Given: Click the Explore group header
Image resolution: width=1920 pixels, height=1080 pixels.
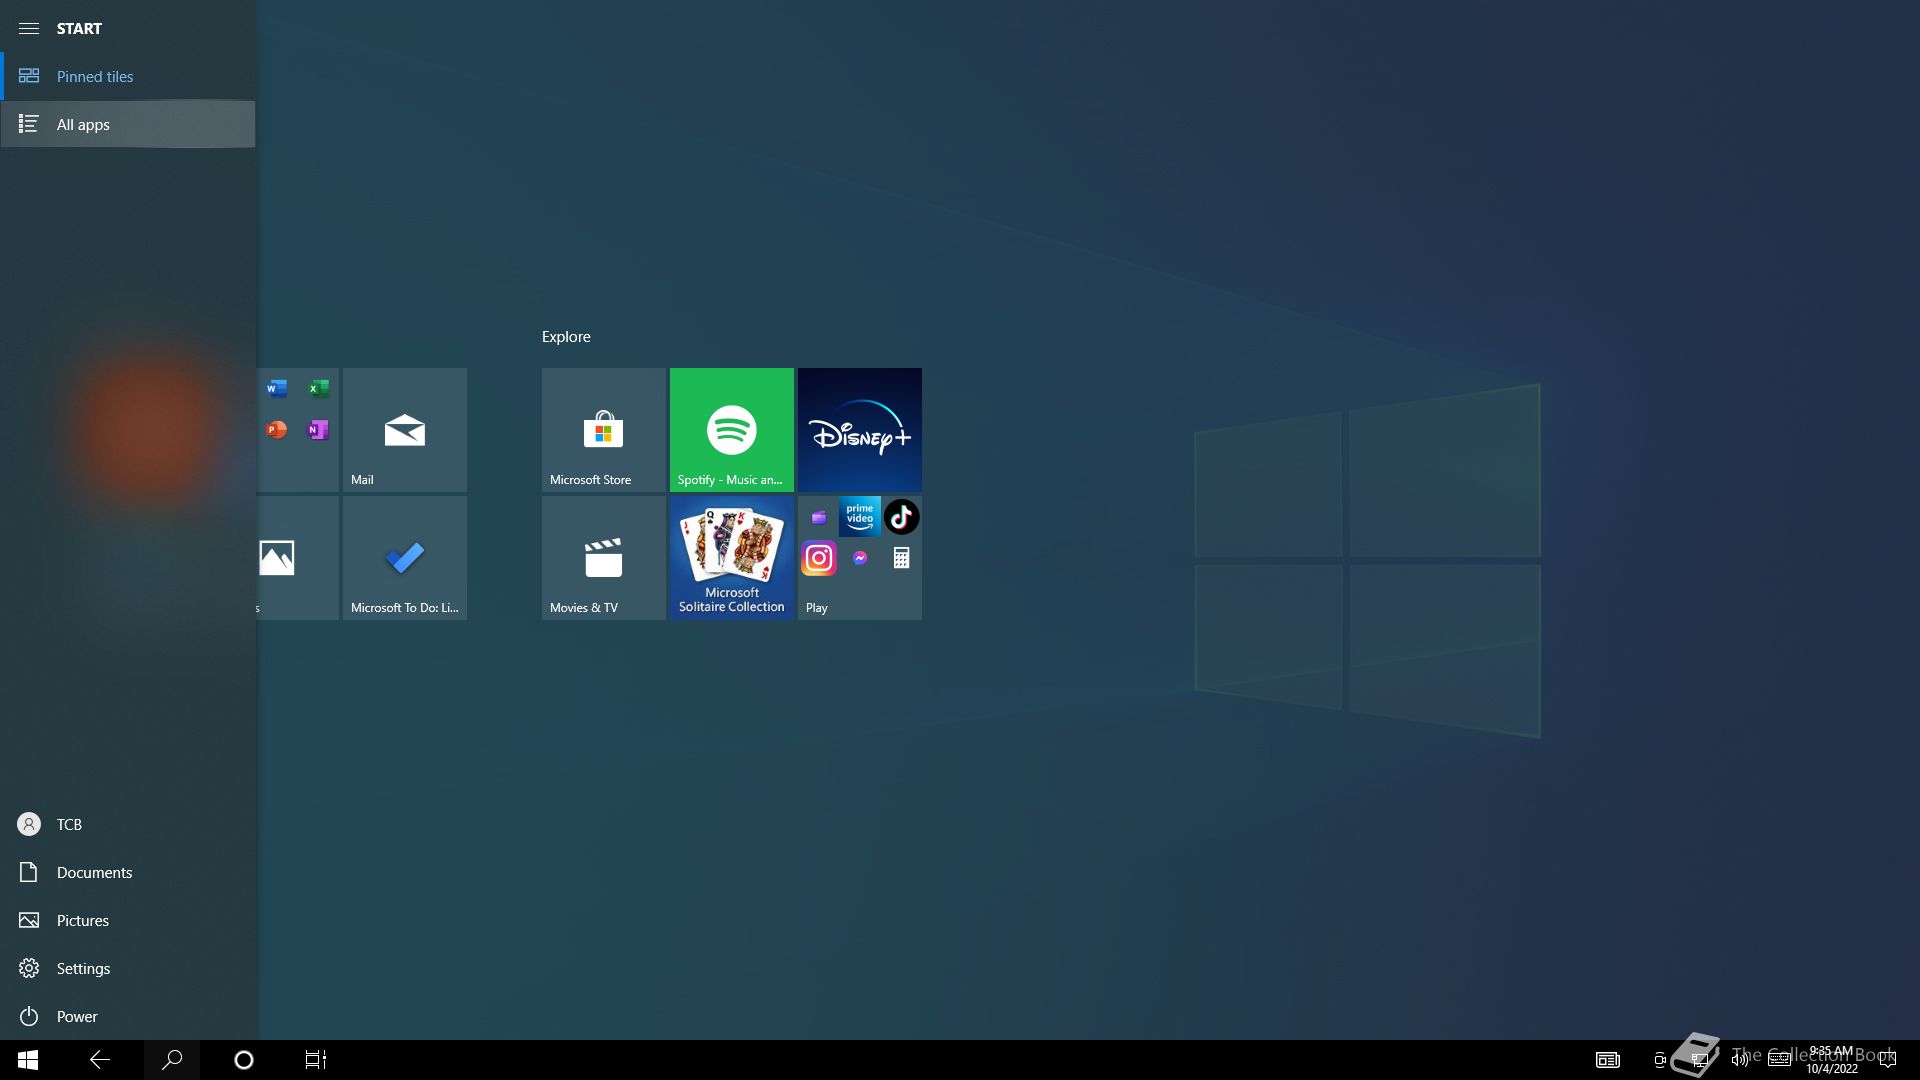Looking at the screenshot, I should pos(566,337).
